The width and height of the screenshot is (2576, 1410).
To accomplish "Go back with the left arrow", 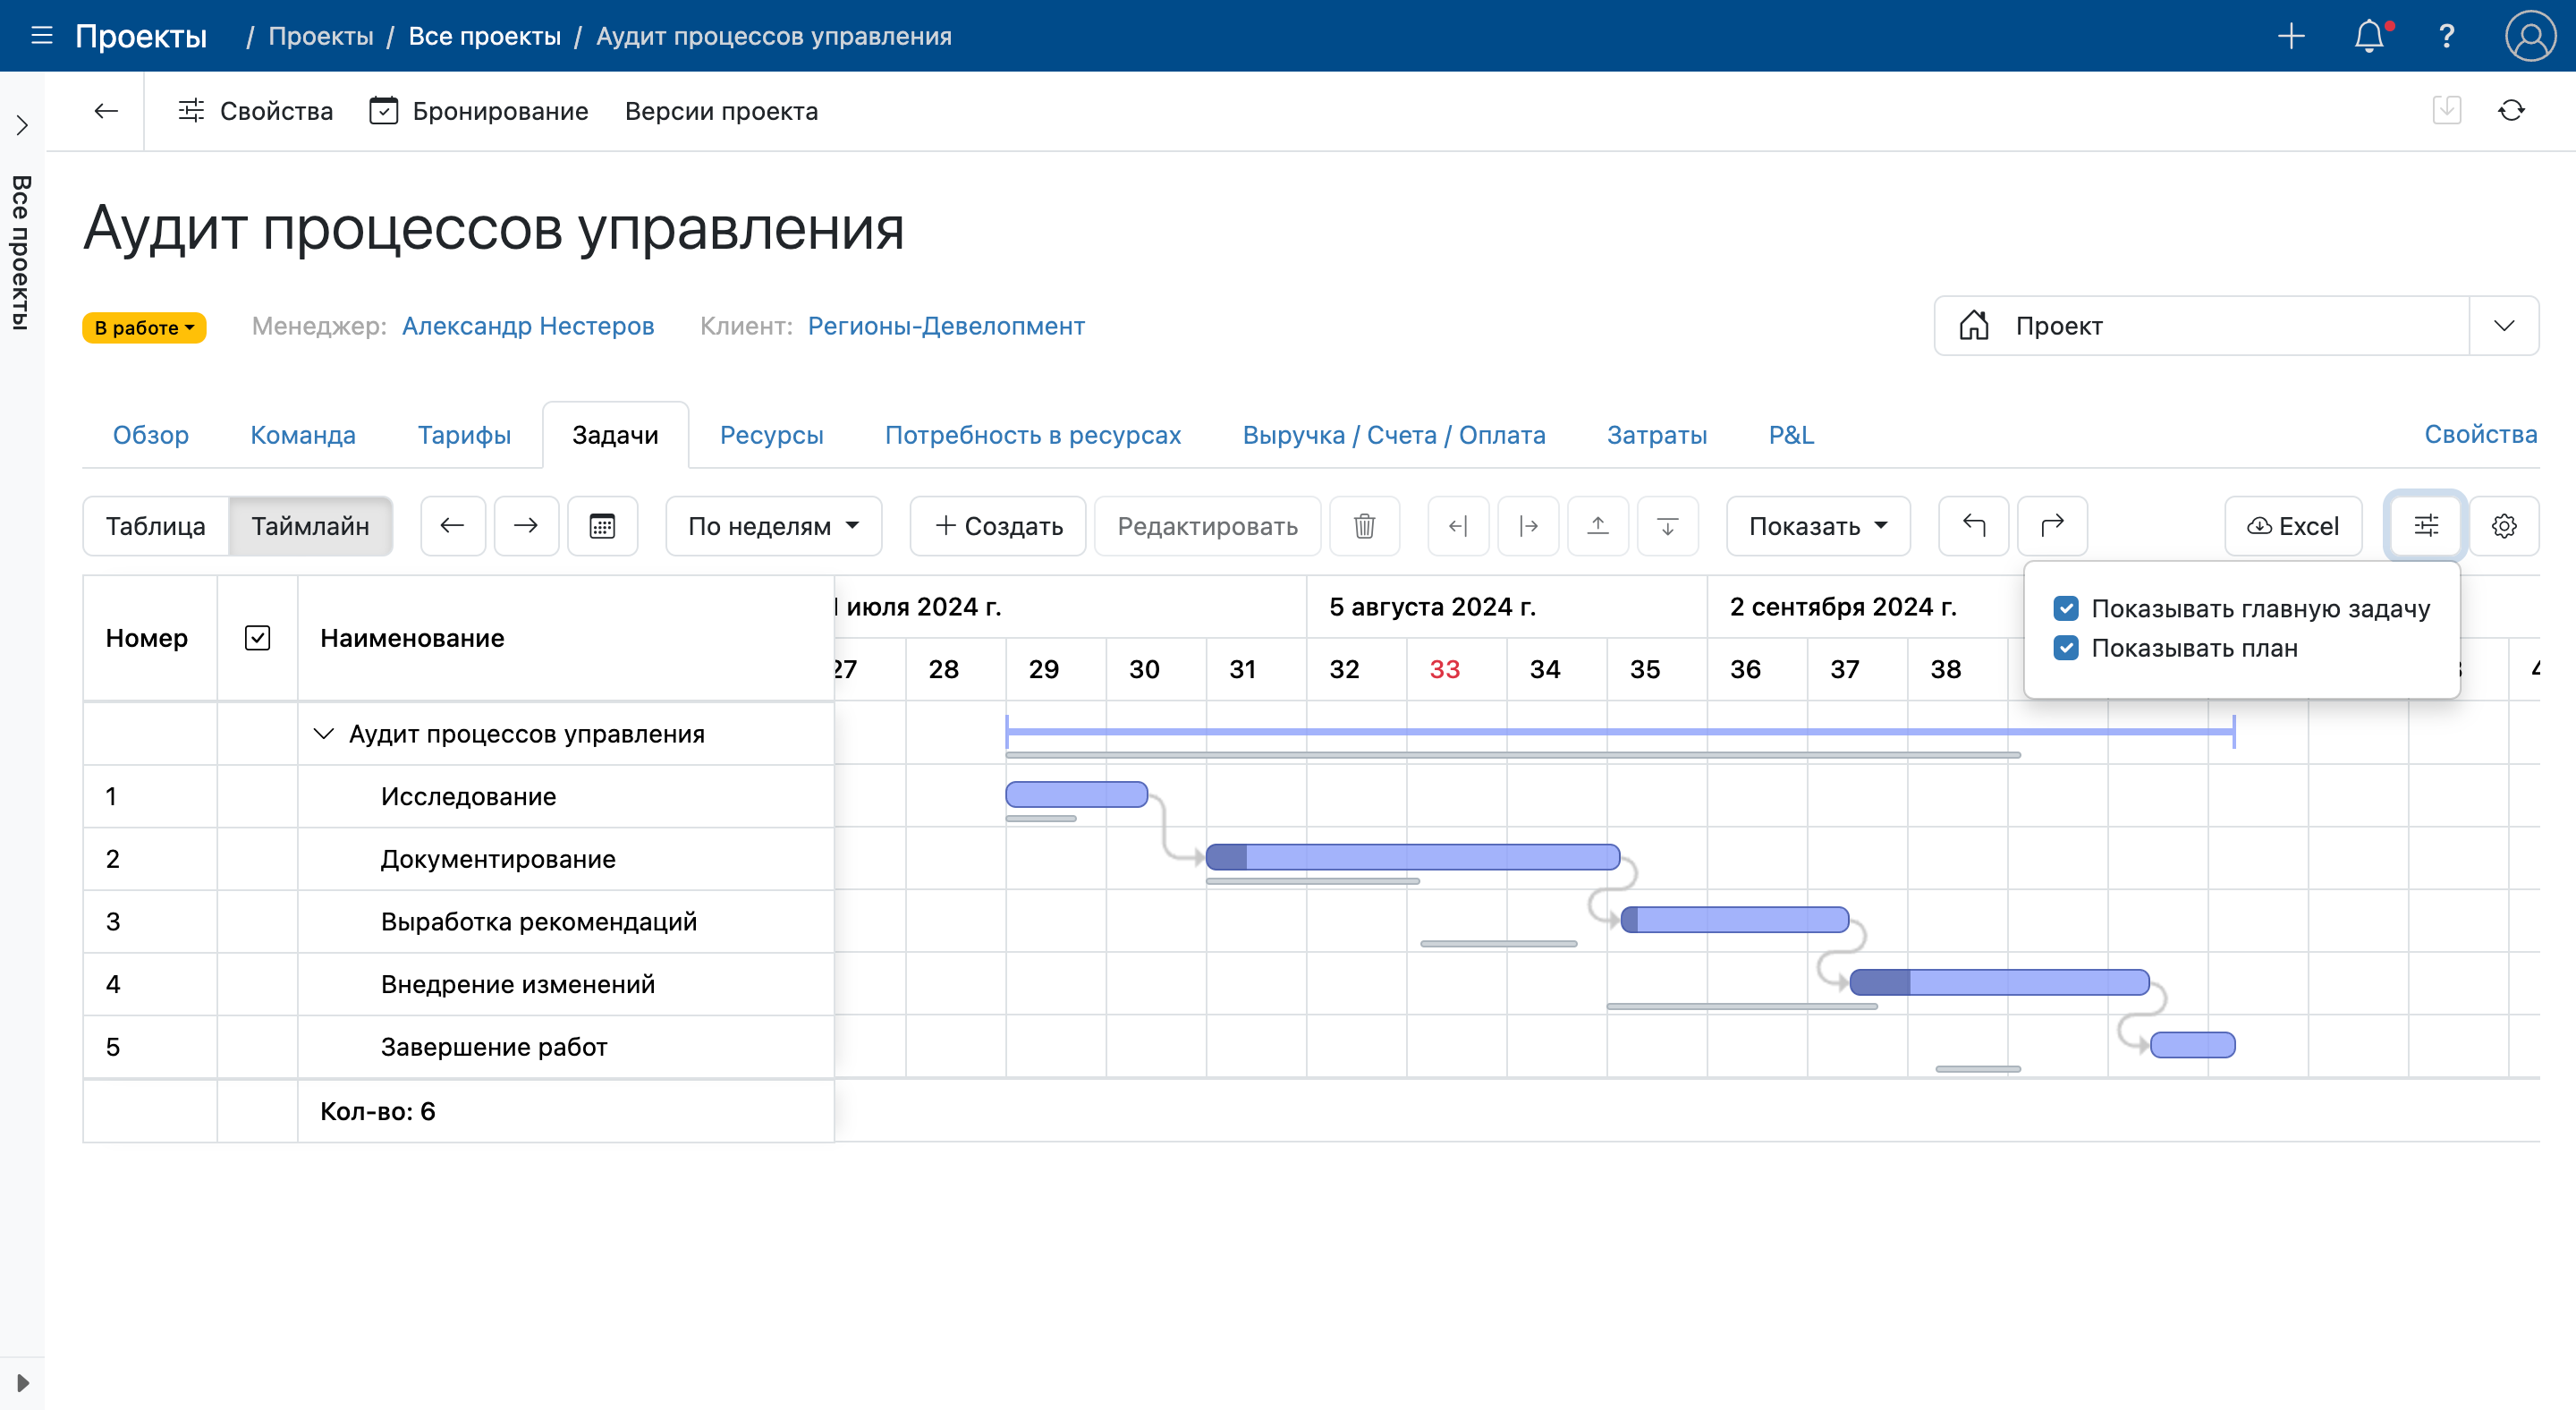I will click(106, 111).
